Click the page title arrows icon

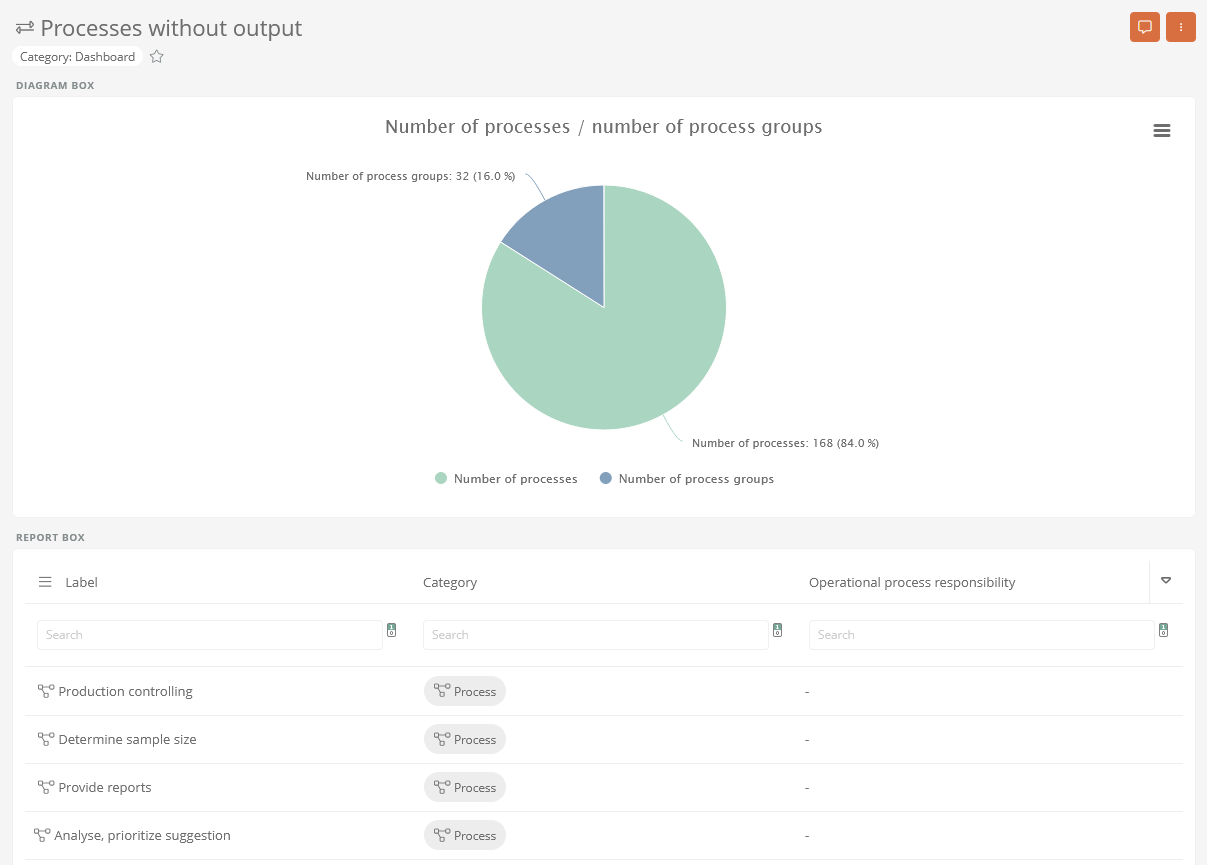click(x=25, y=28)
